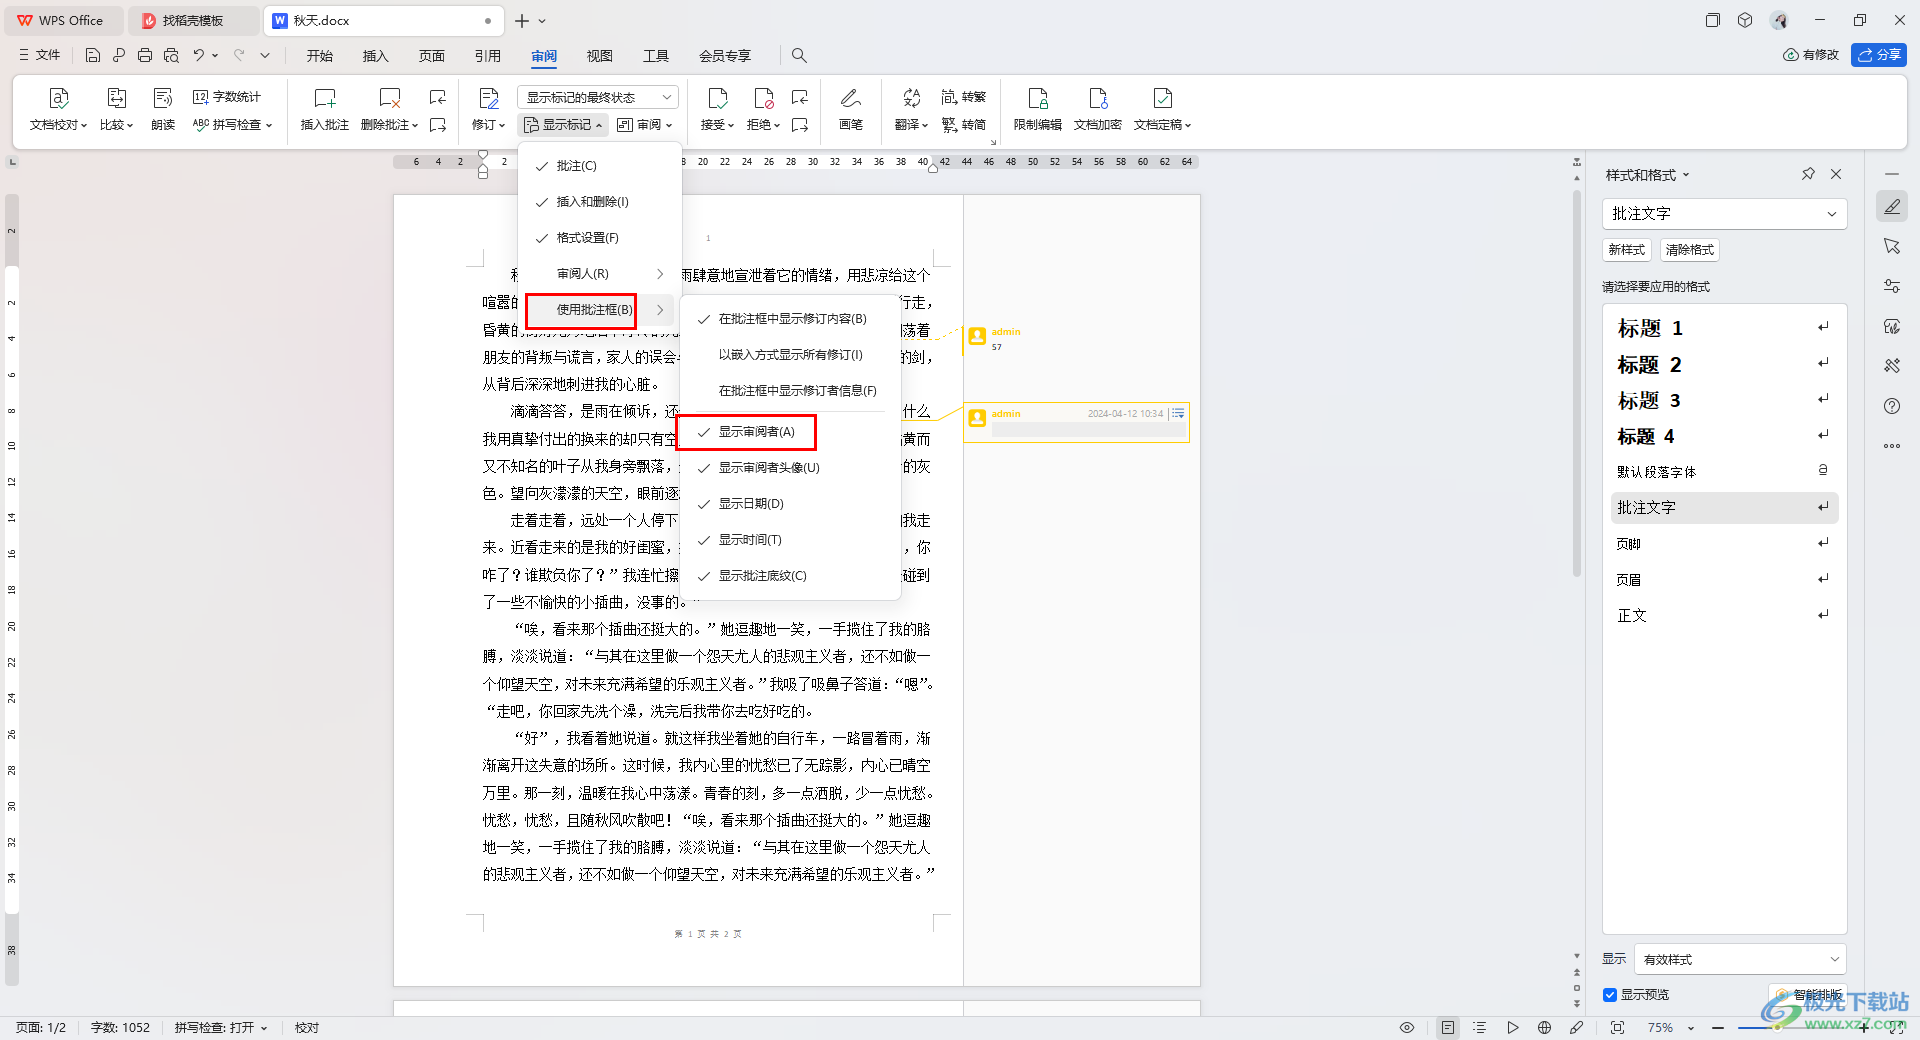Image resolution: width=1920 pixels, height=1040 pixels.
Task: Toggle 显示批注底纹(C) option
Action: (791, 576)
